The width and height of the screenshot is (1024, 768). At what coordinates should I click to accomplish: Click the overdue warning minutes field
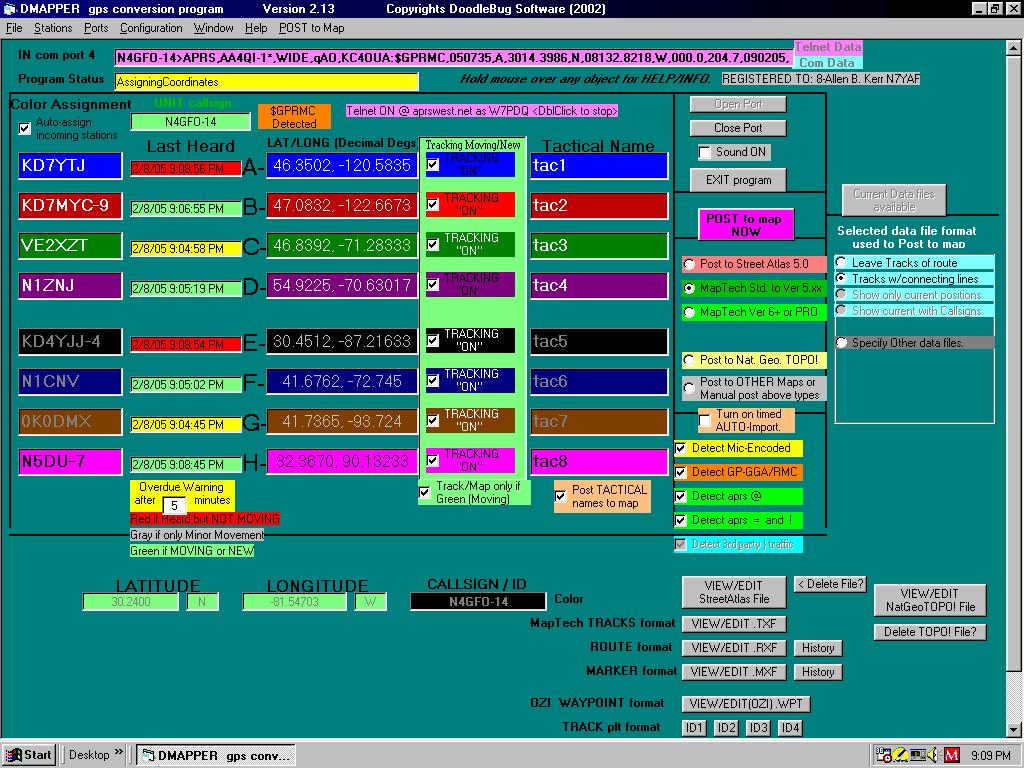pos(175,506)
